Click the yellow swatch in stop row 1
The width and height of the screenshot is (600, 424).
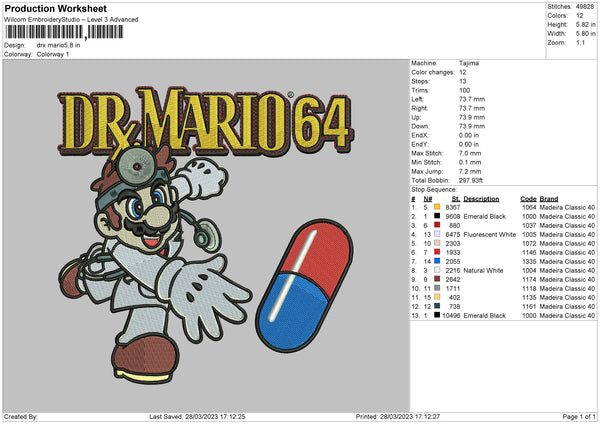[437, 207]
